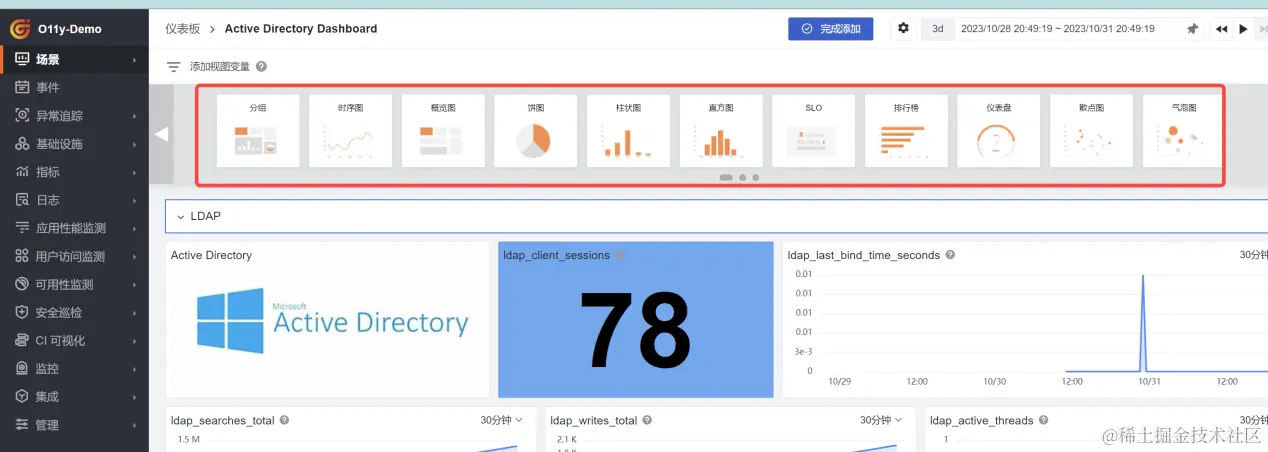Add a 气泡图 chart
Image resolution: width=1268 pixels, height=452 pixels.
point(1183,130)
